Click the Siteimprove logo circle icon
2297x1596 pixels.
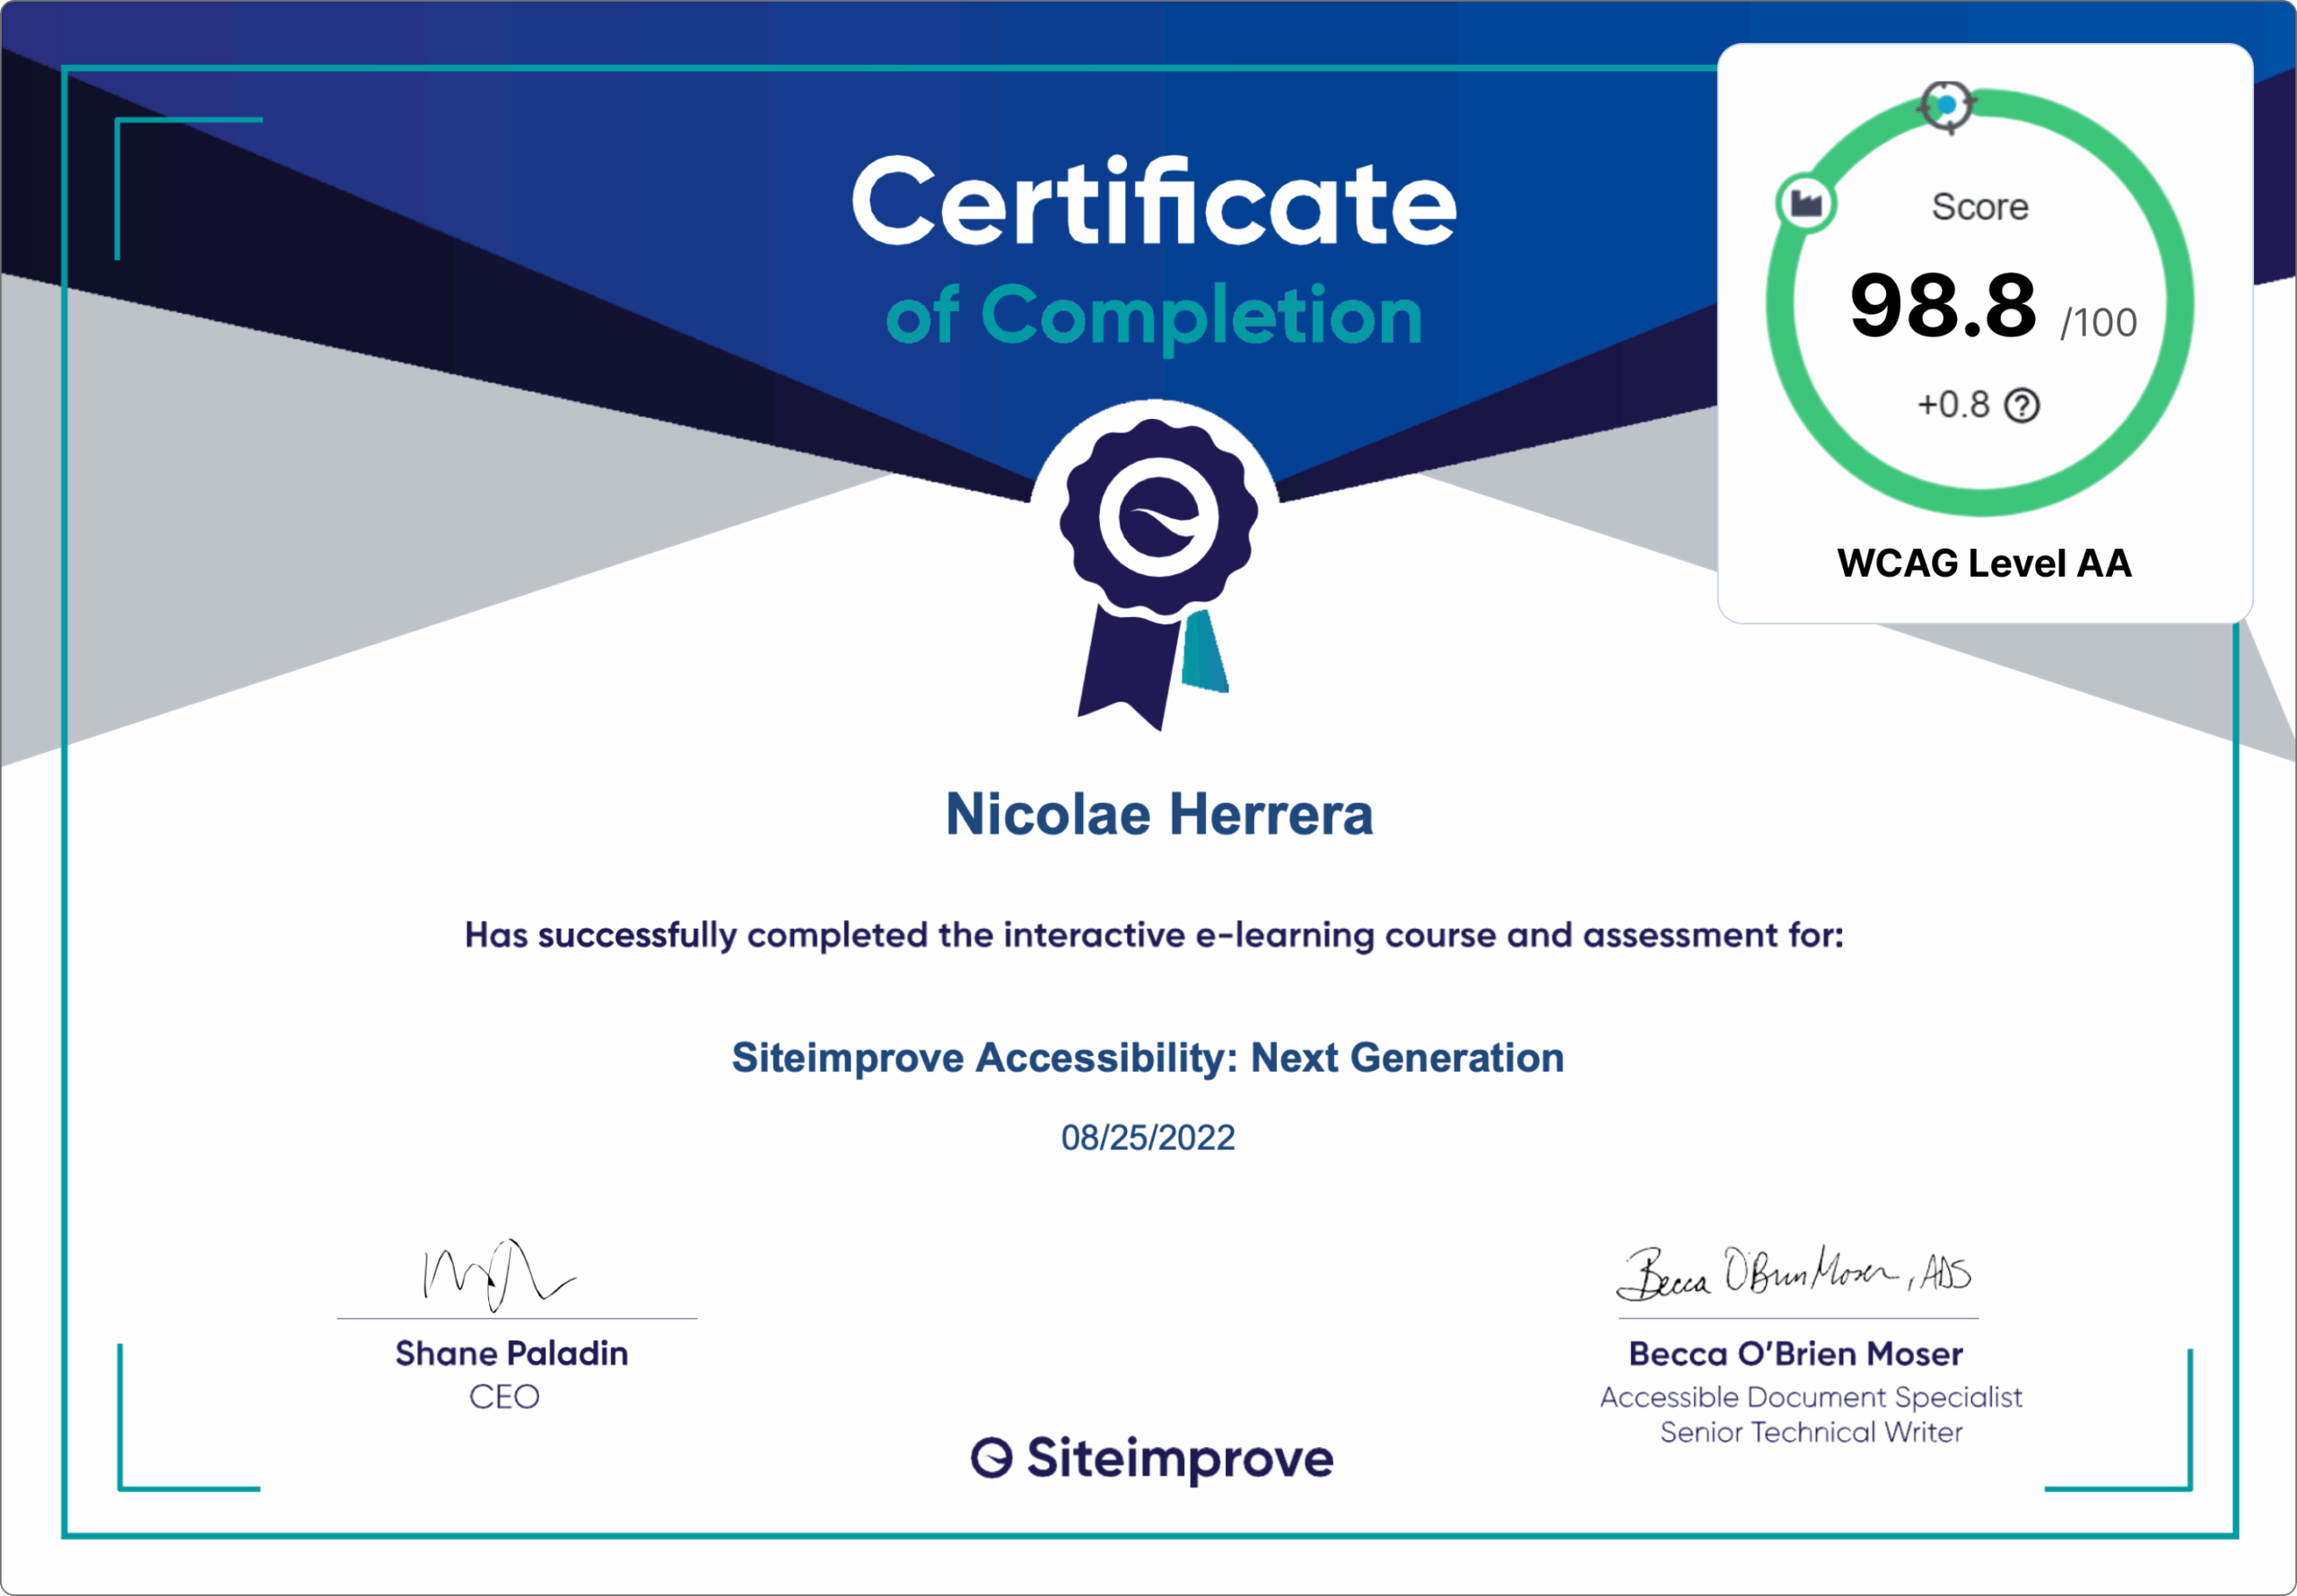tap(992, 1458)
